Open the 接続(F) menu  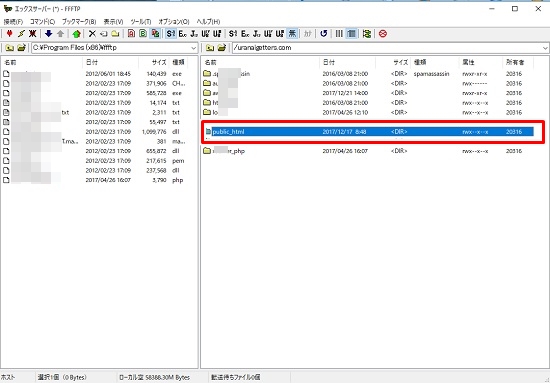pyautogui.click(x=13, y=22)
